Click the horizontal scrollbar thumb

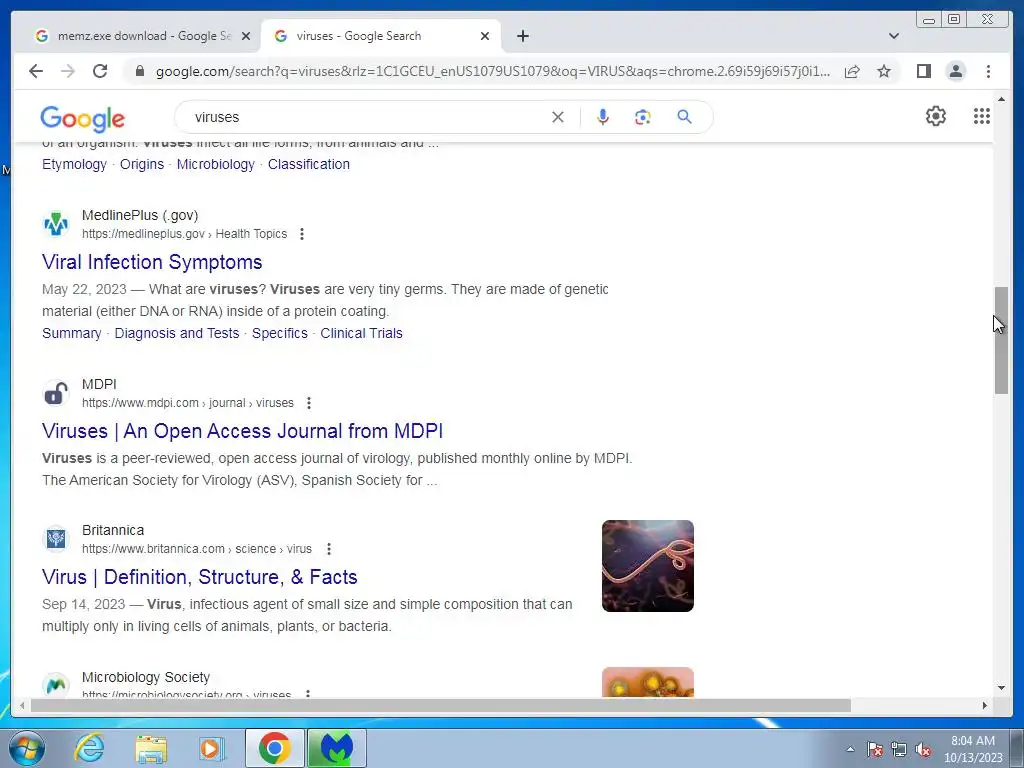click(x=441, y=705)
